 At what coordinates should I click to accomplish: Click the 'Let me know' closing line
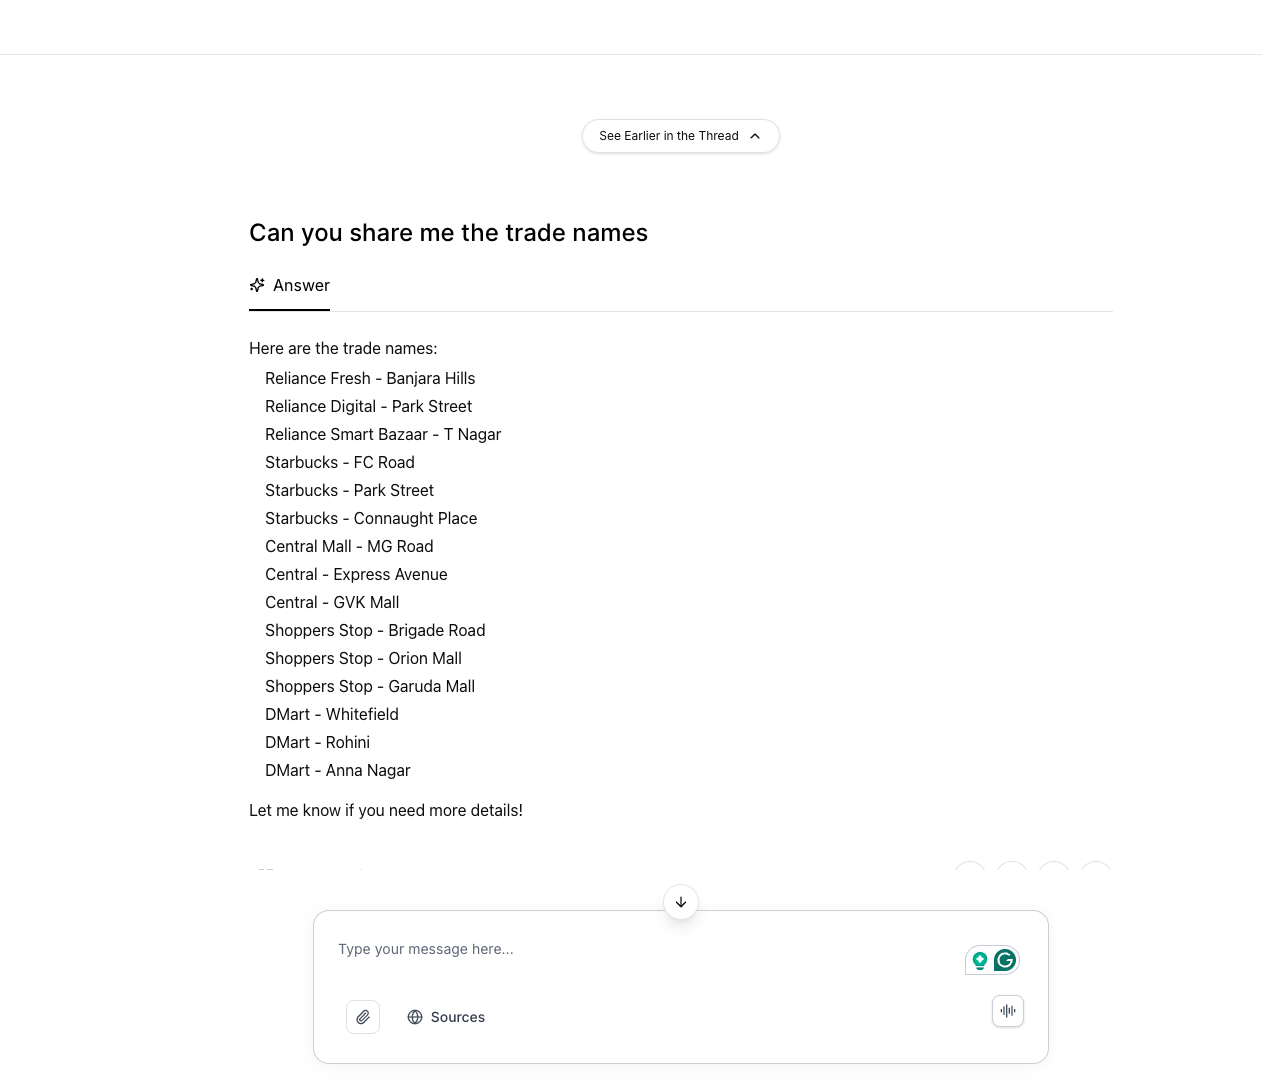click(386, 810)
